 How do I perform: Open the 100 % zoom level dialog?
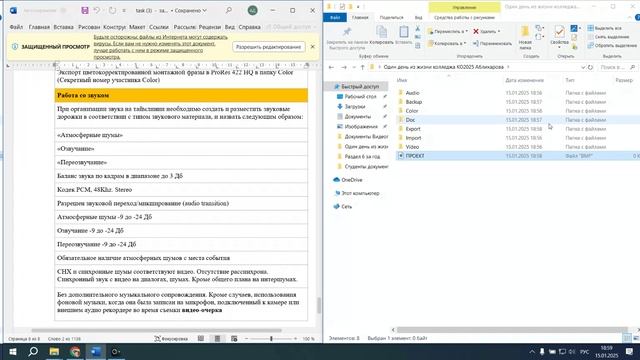(x=309, y=339)
